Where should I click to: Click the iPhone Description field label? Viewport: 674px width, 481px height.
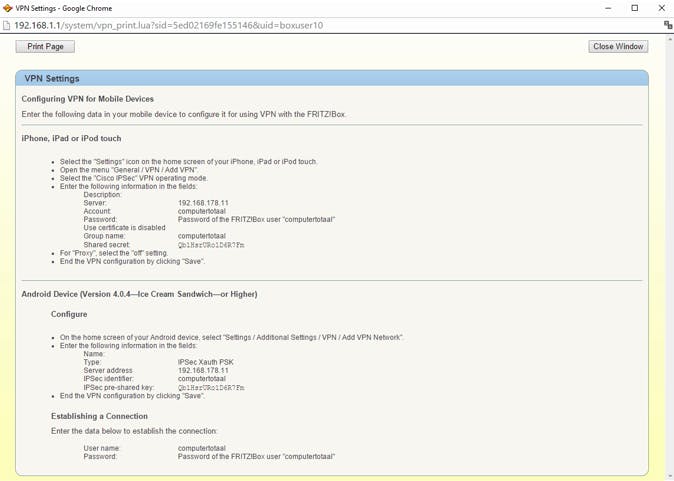tap(103, 195)
